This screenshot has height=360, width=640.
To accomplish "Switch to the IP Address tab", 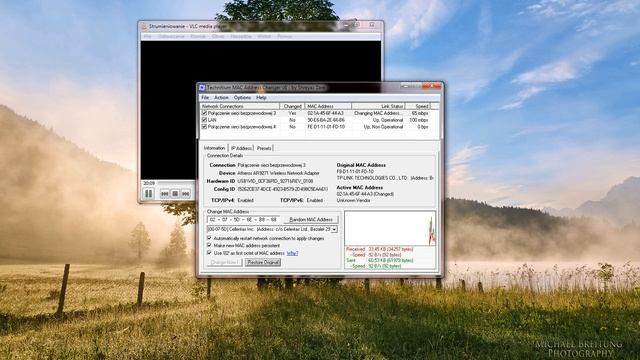I will [x=241, y=148].
